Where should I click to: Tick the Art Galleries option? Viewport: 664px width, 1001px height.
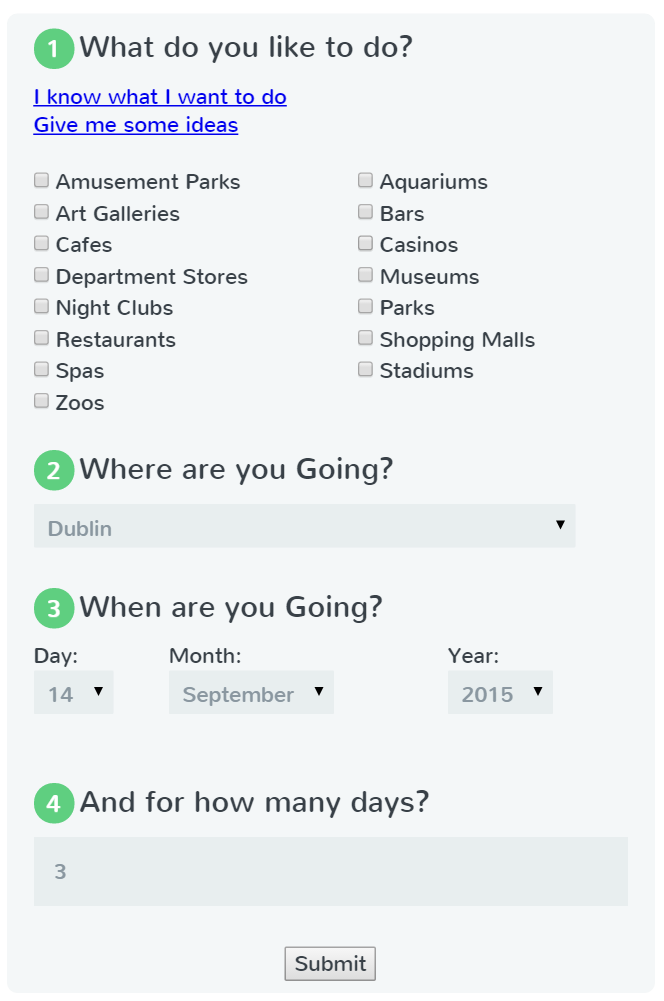pos(42,212)
